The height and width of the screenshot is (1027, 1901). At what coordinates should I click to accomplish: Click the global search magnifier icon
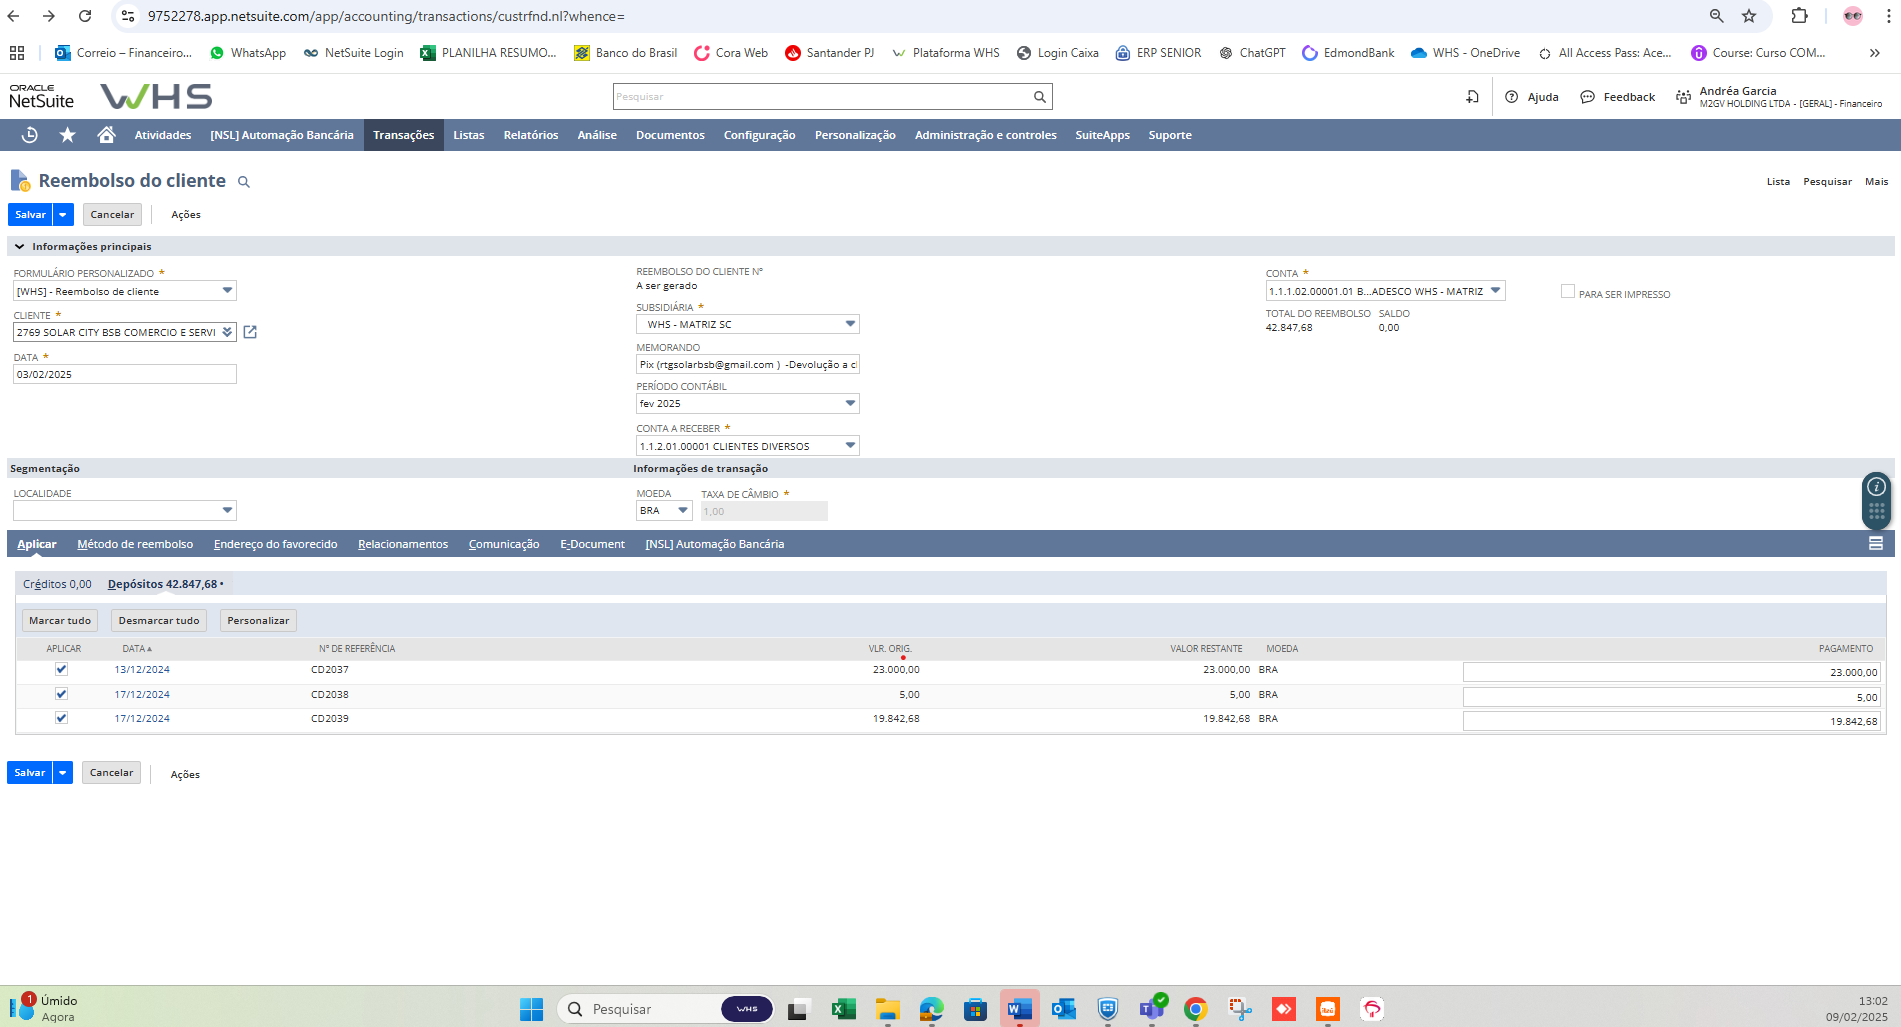(1040, 97)
